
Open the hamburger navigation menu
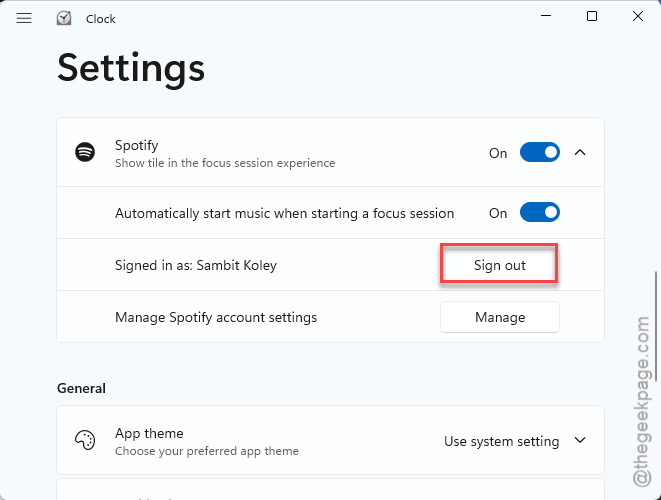pos(24,18)
